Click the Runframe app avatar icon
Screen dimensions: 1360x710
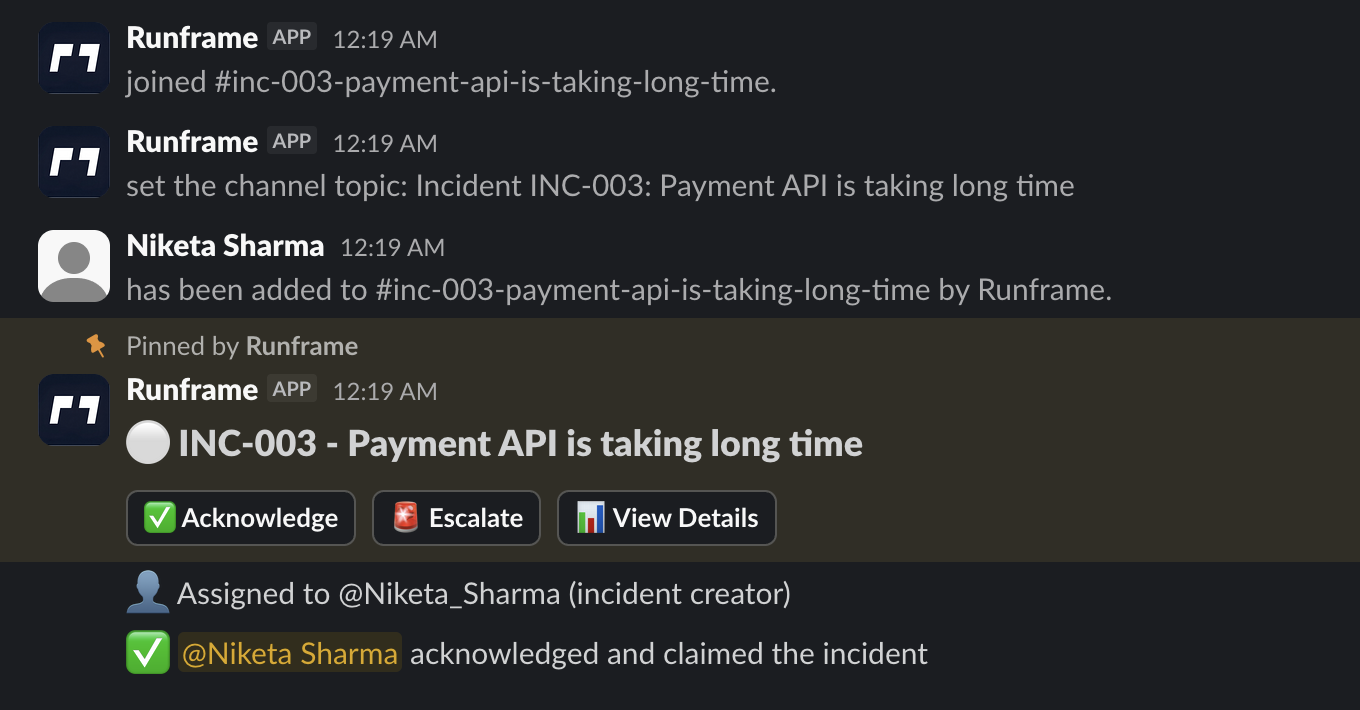tap(73, 409)
